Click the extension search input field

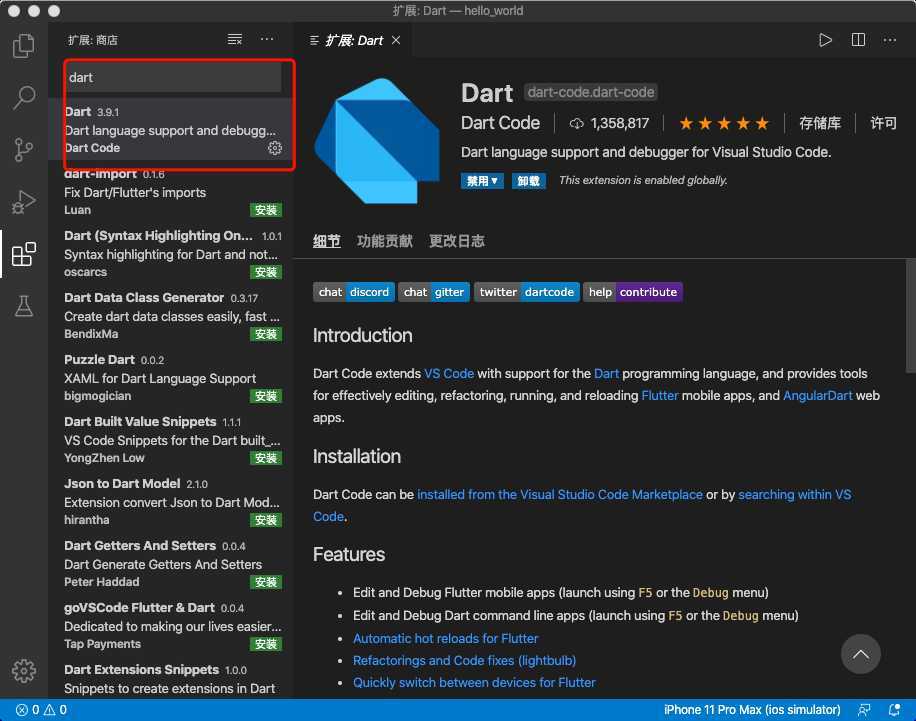[173, 78]
